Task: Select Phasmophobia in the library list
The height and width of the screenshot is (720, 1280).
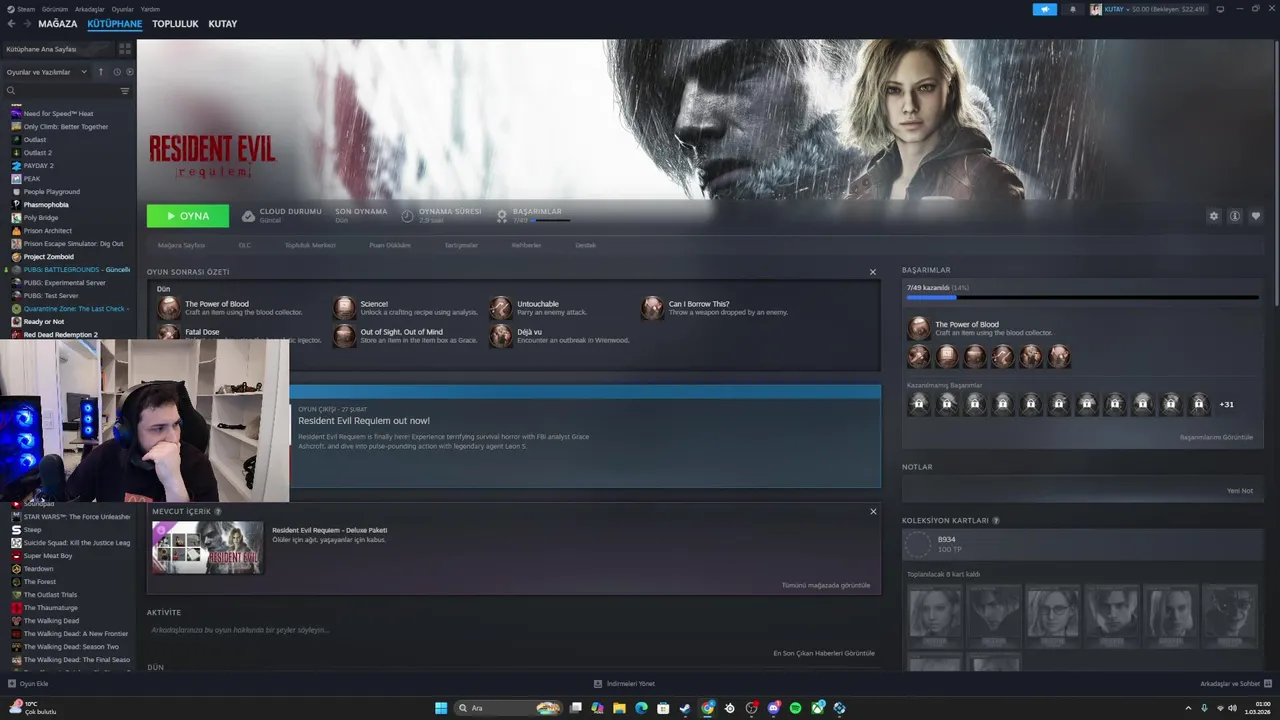Action: tap(46, 205)
